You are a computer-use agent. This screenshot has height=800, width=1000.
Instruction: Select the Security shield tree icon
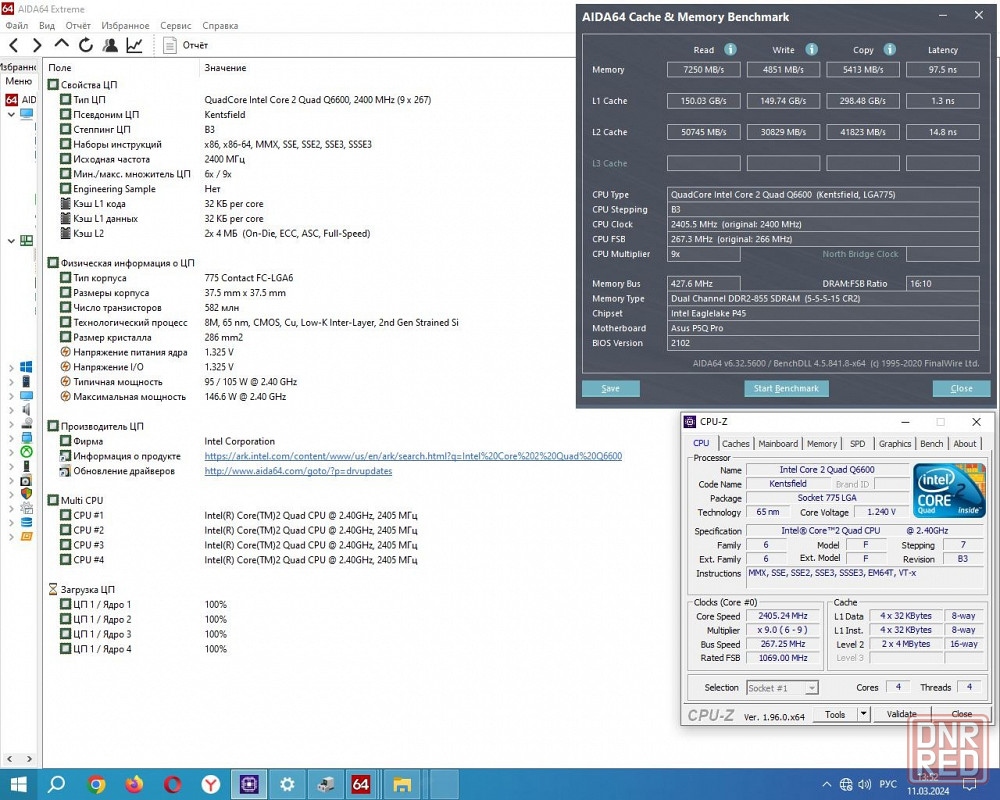click(x=26, y=494)
